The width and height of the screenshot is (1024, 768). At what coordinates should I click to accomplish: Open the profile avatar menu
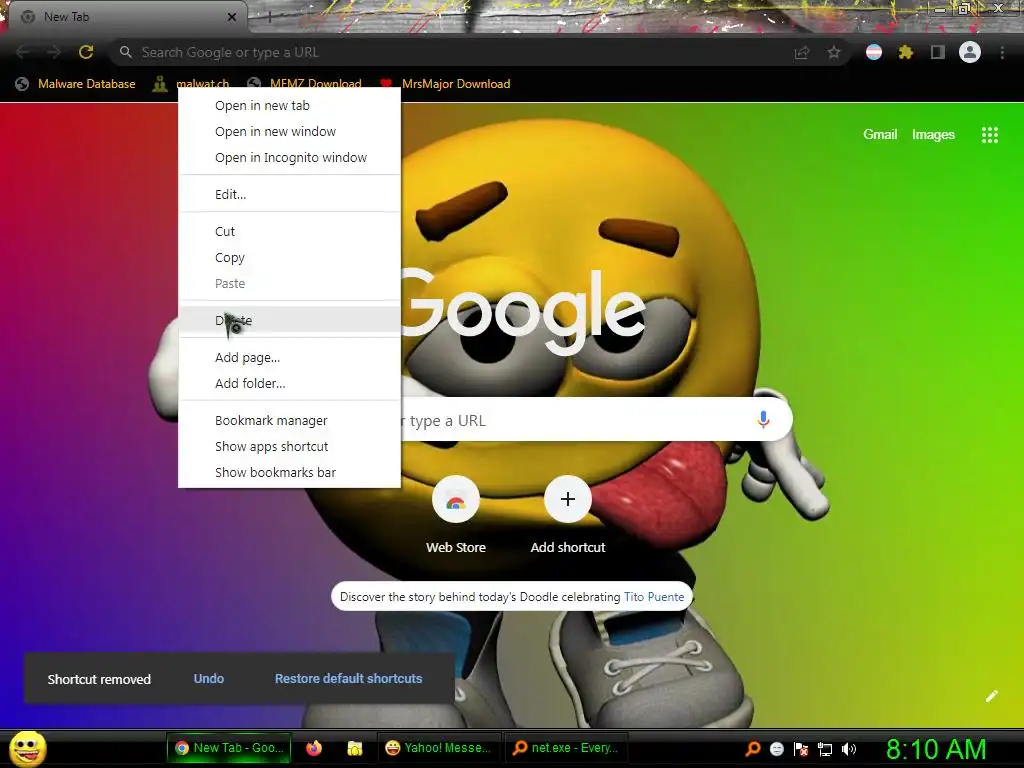[x=970, y=52]
